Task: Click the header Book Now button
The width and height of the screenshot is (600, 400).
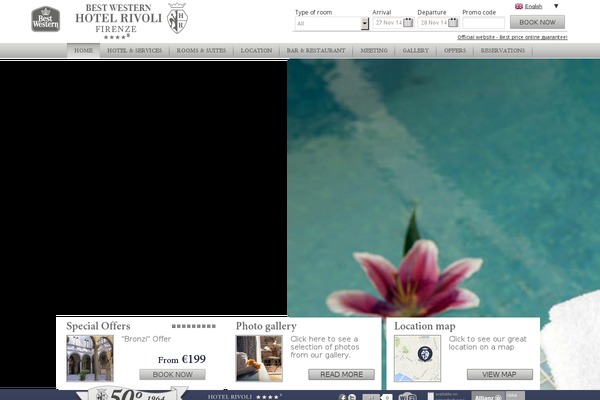Action: 537,22
